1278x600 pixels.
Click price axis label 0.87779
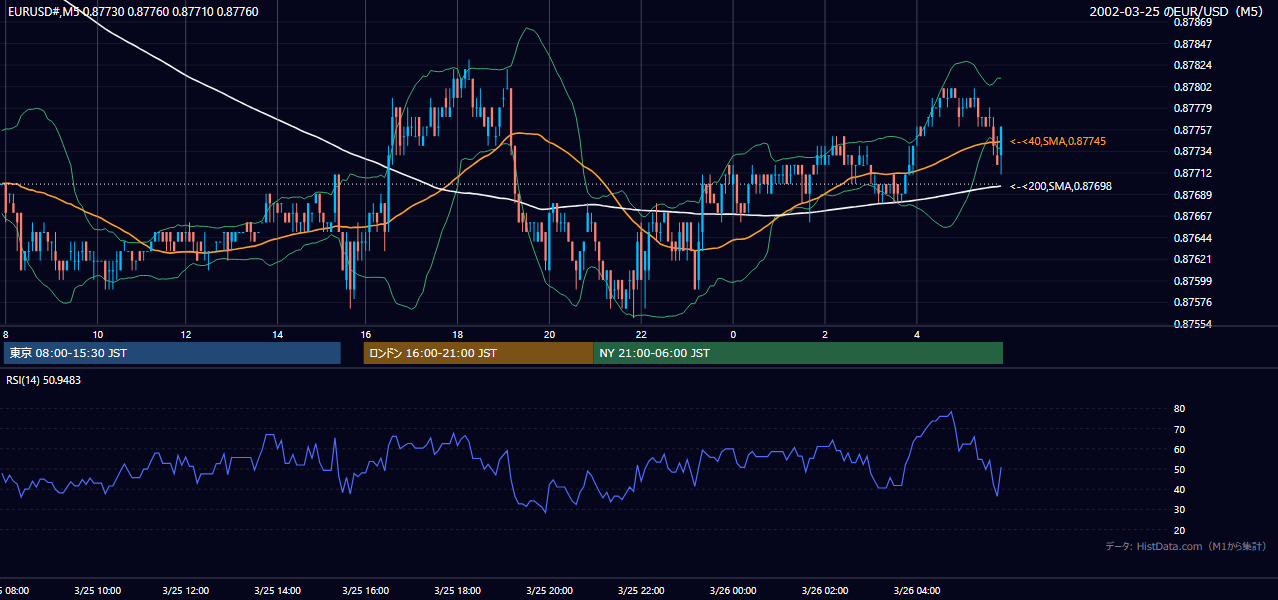[1192, 108]
